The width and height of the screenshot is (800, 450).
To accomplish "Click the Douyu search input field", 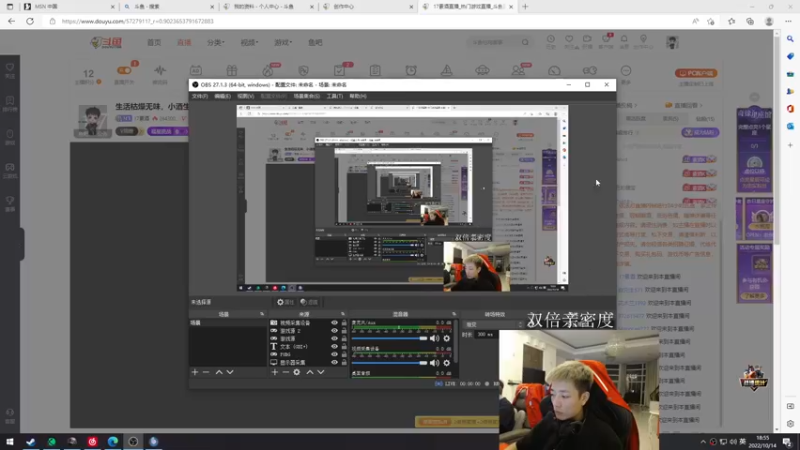I will pyautogui.click(x=494, y=42).
